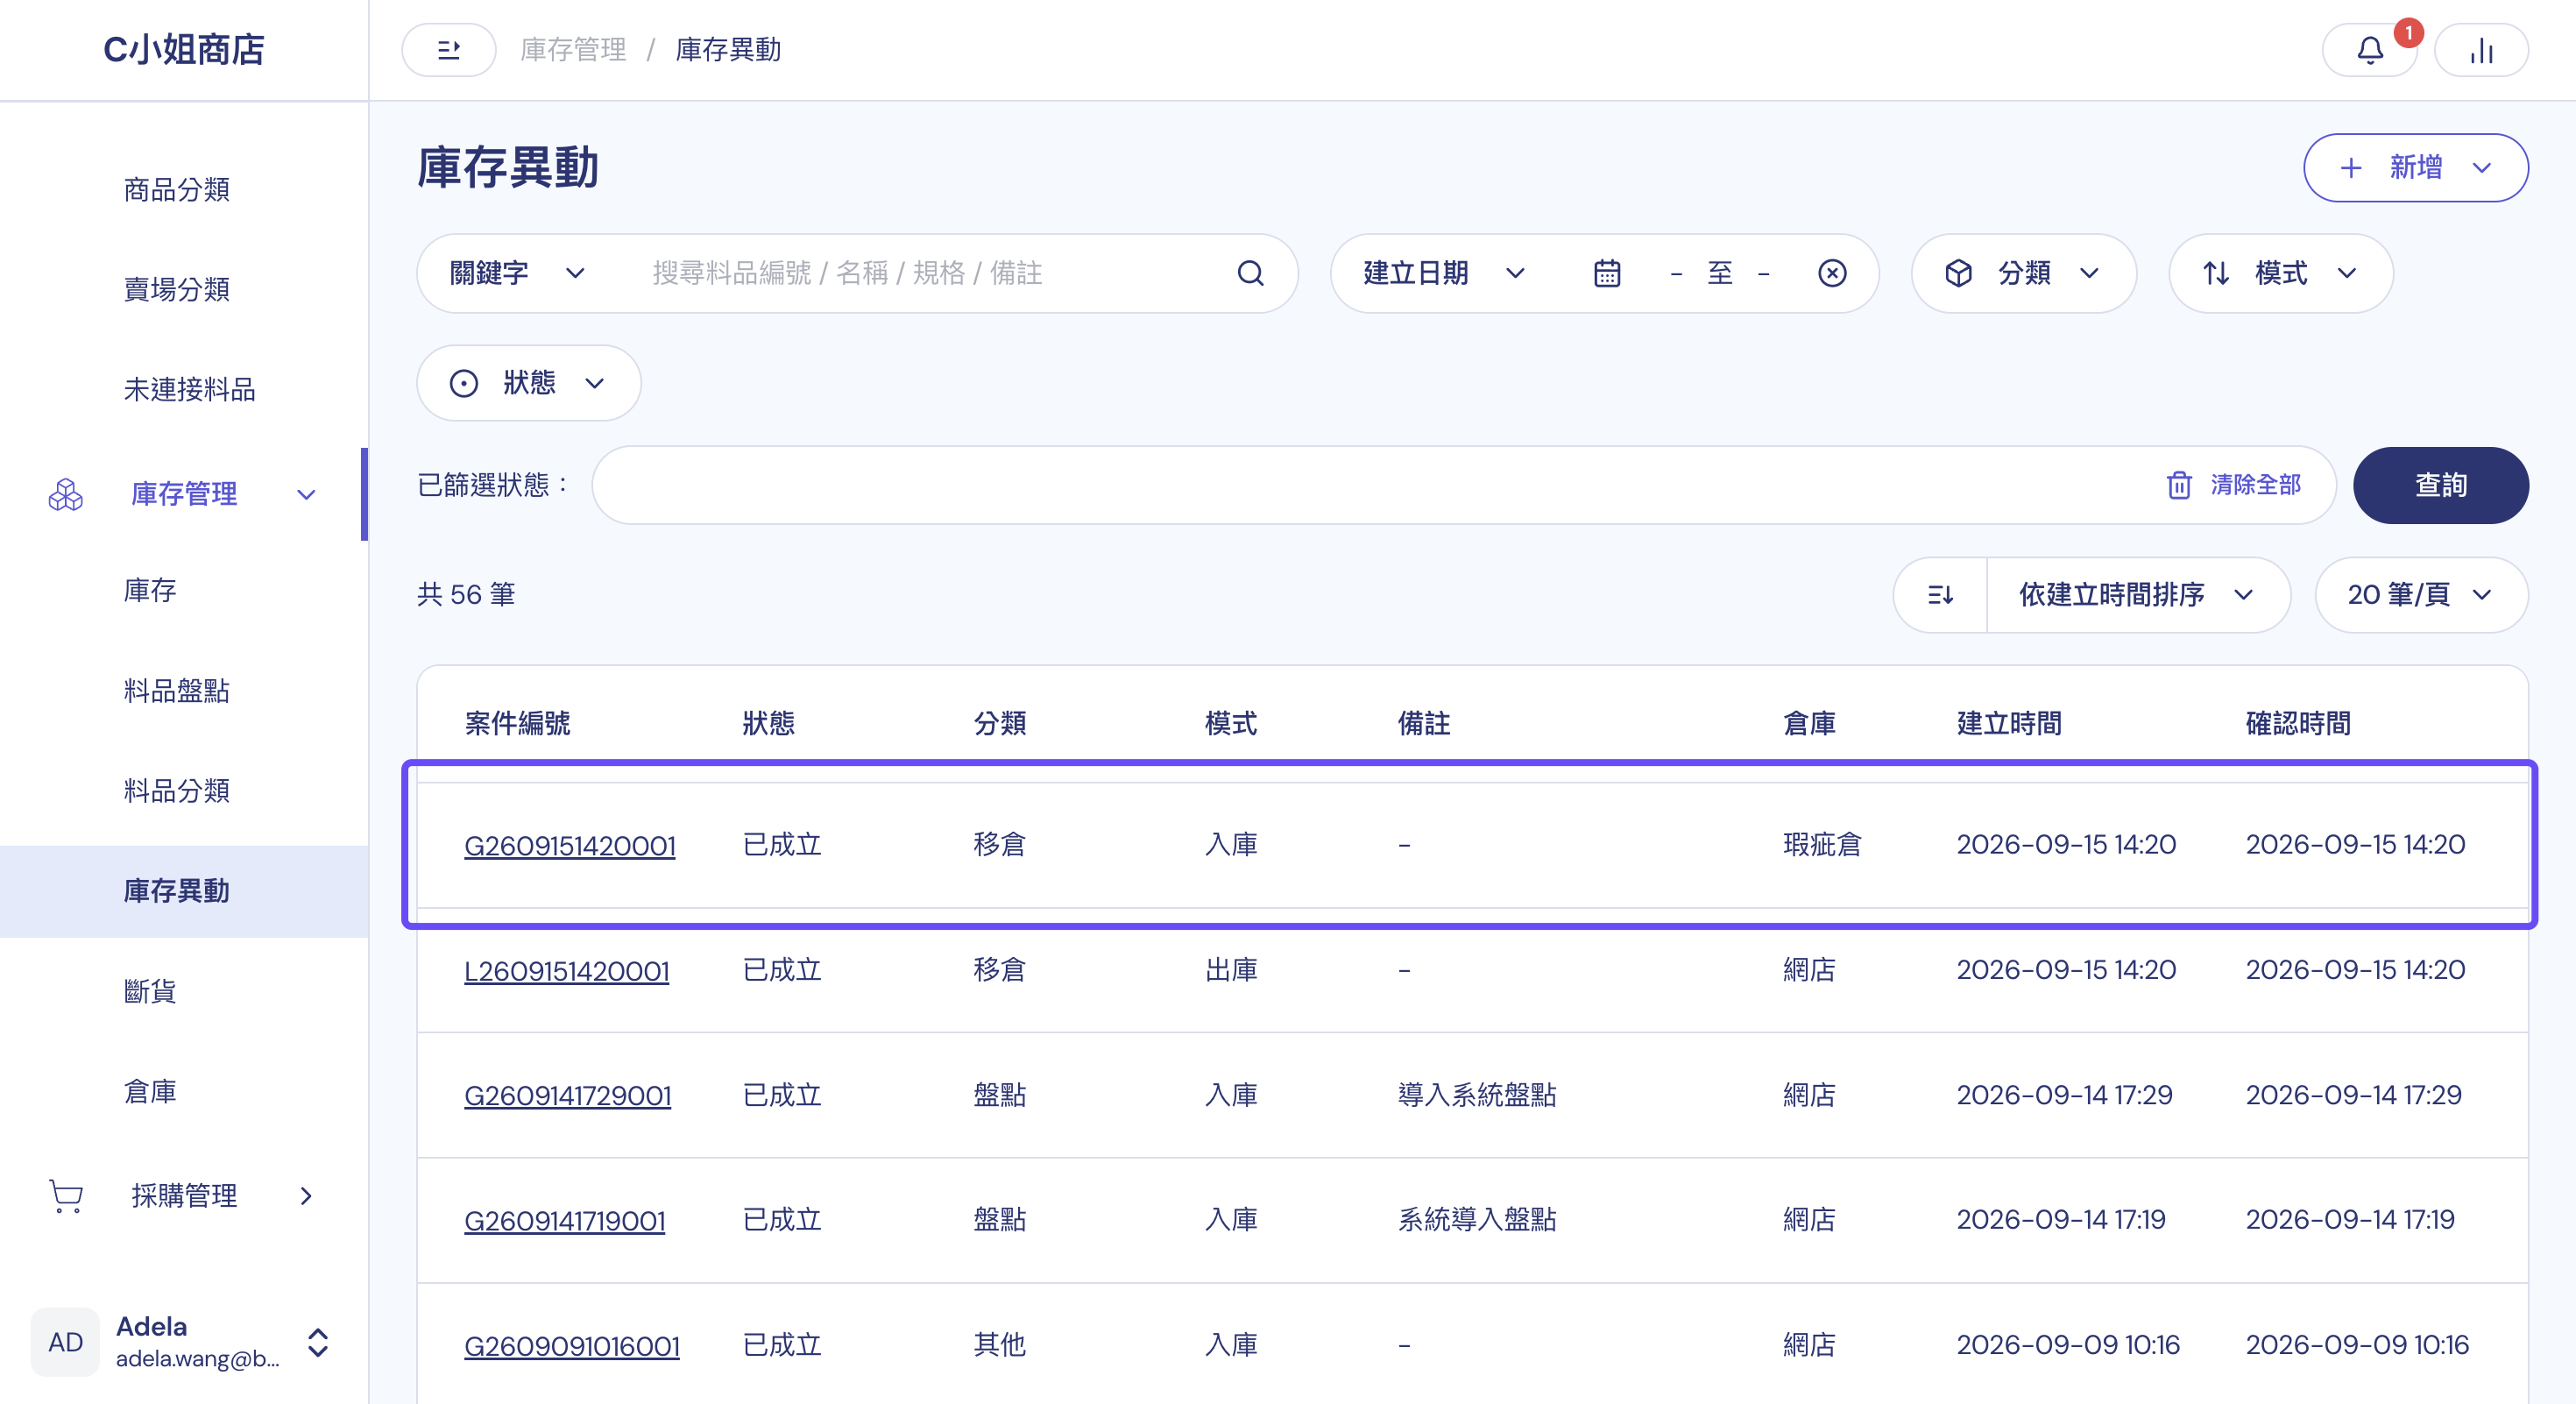Click the 共 56 筆 record count
The image size is (2576, 1404).
click(466, 595)
